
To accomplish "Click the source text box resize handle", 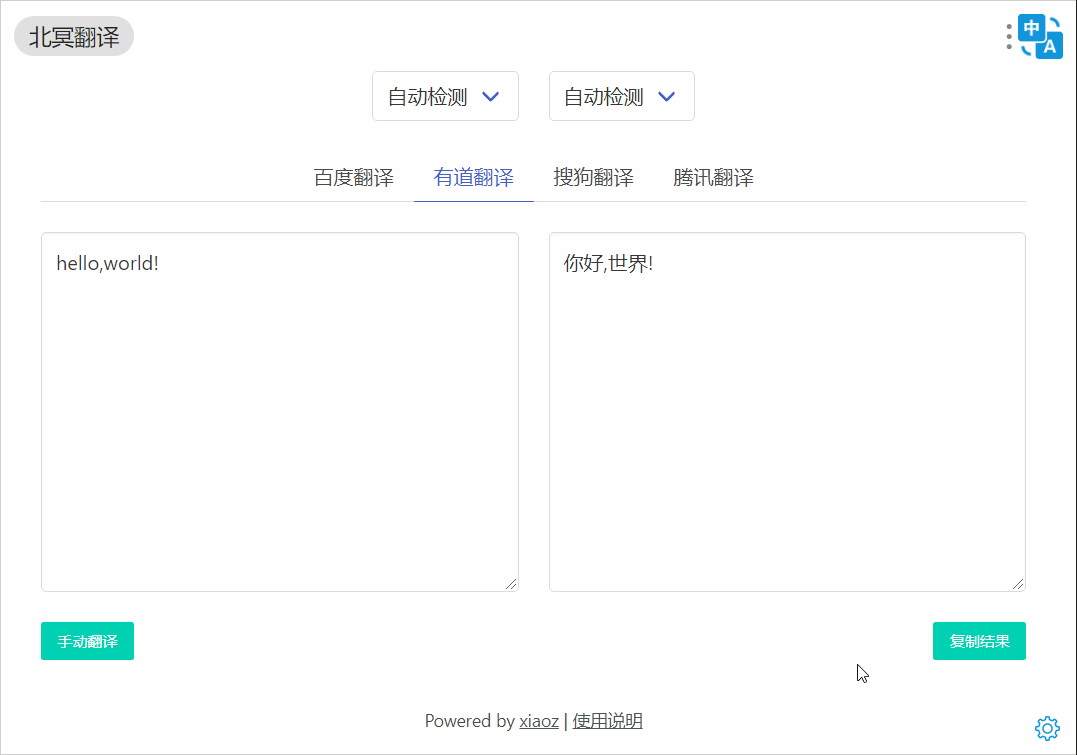I will pos(511,584).
